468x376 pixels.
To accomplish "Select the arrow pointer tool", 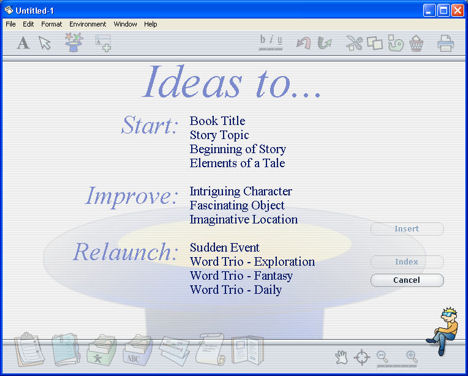I will [x=45, y=43].
